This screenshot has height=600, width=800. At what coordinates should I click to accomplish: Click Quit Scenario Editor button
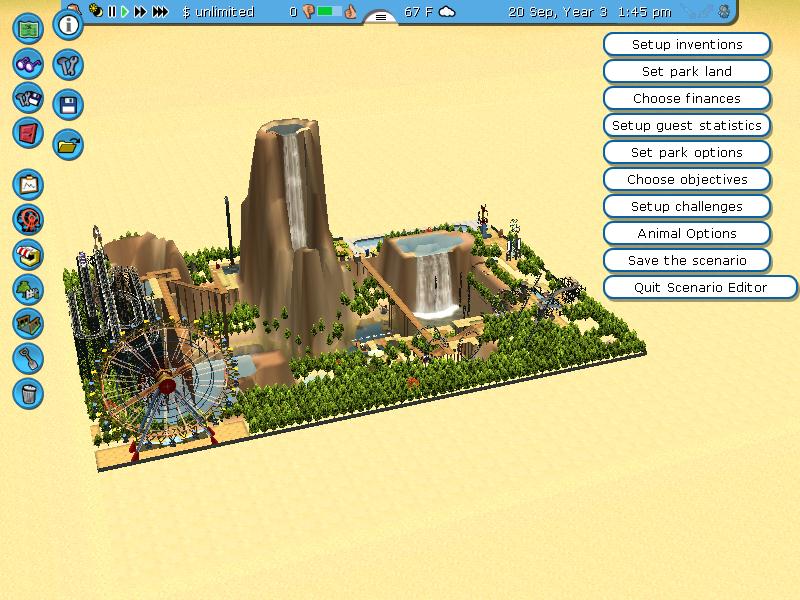(700, 287)
